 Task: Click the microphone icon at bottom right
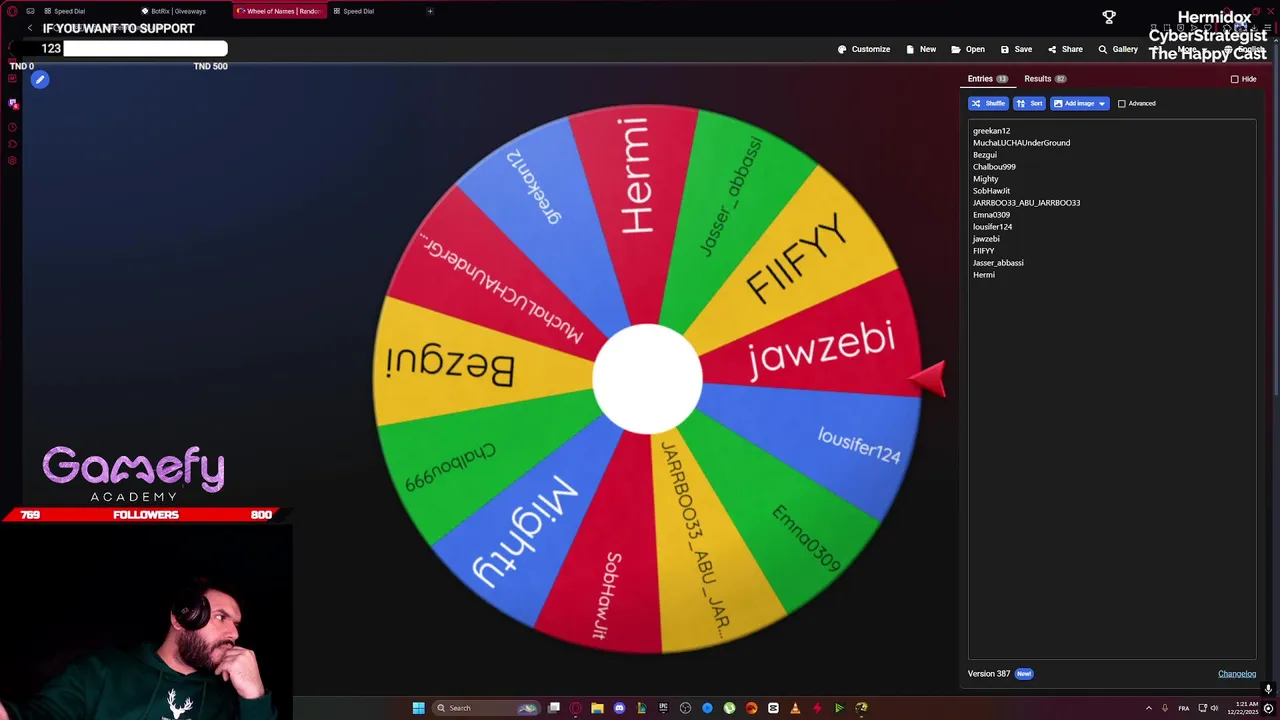(1268, 689)
